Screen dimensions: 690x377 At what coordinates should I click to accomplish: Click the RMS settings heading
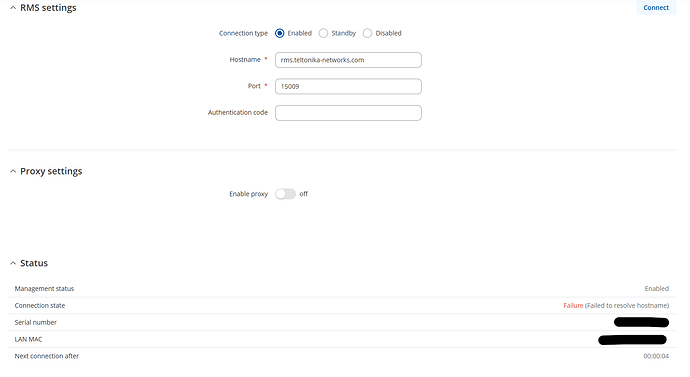coord(48,8)
